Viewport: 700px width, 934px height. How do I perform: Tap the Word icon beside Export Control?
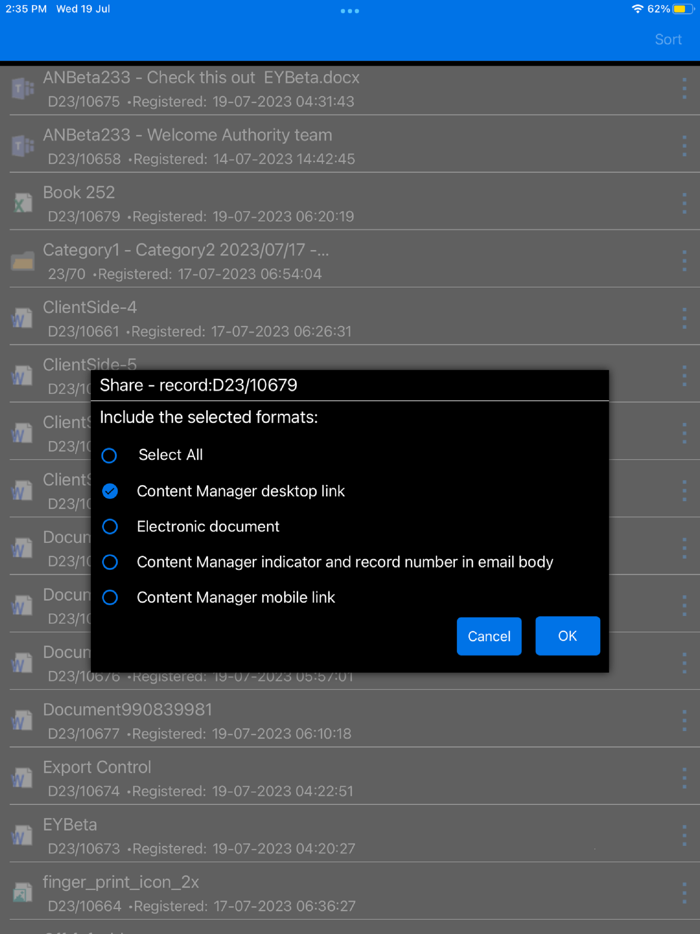(23, 778)
